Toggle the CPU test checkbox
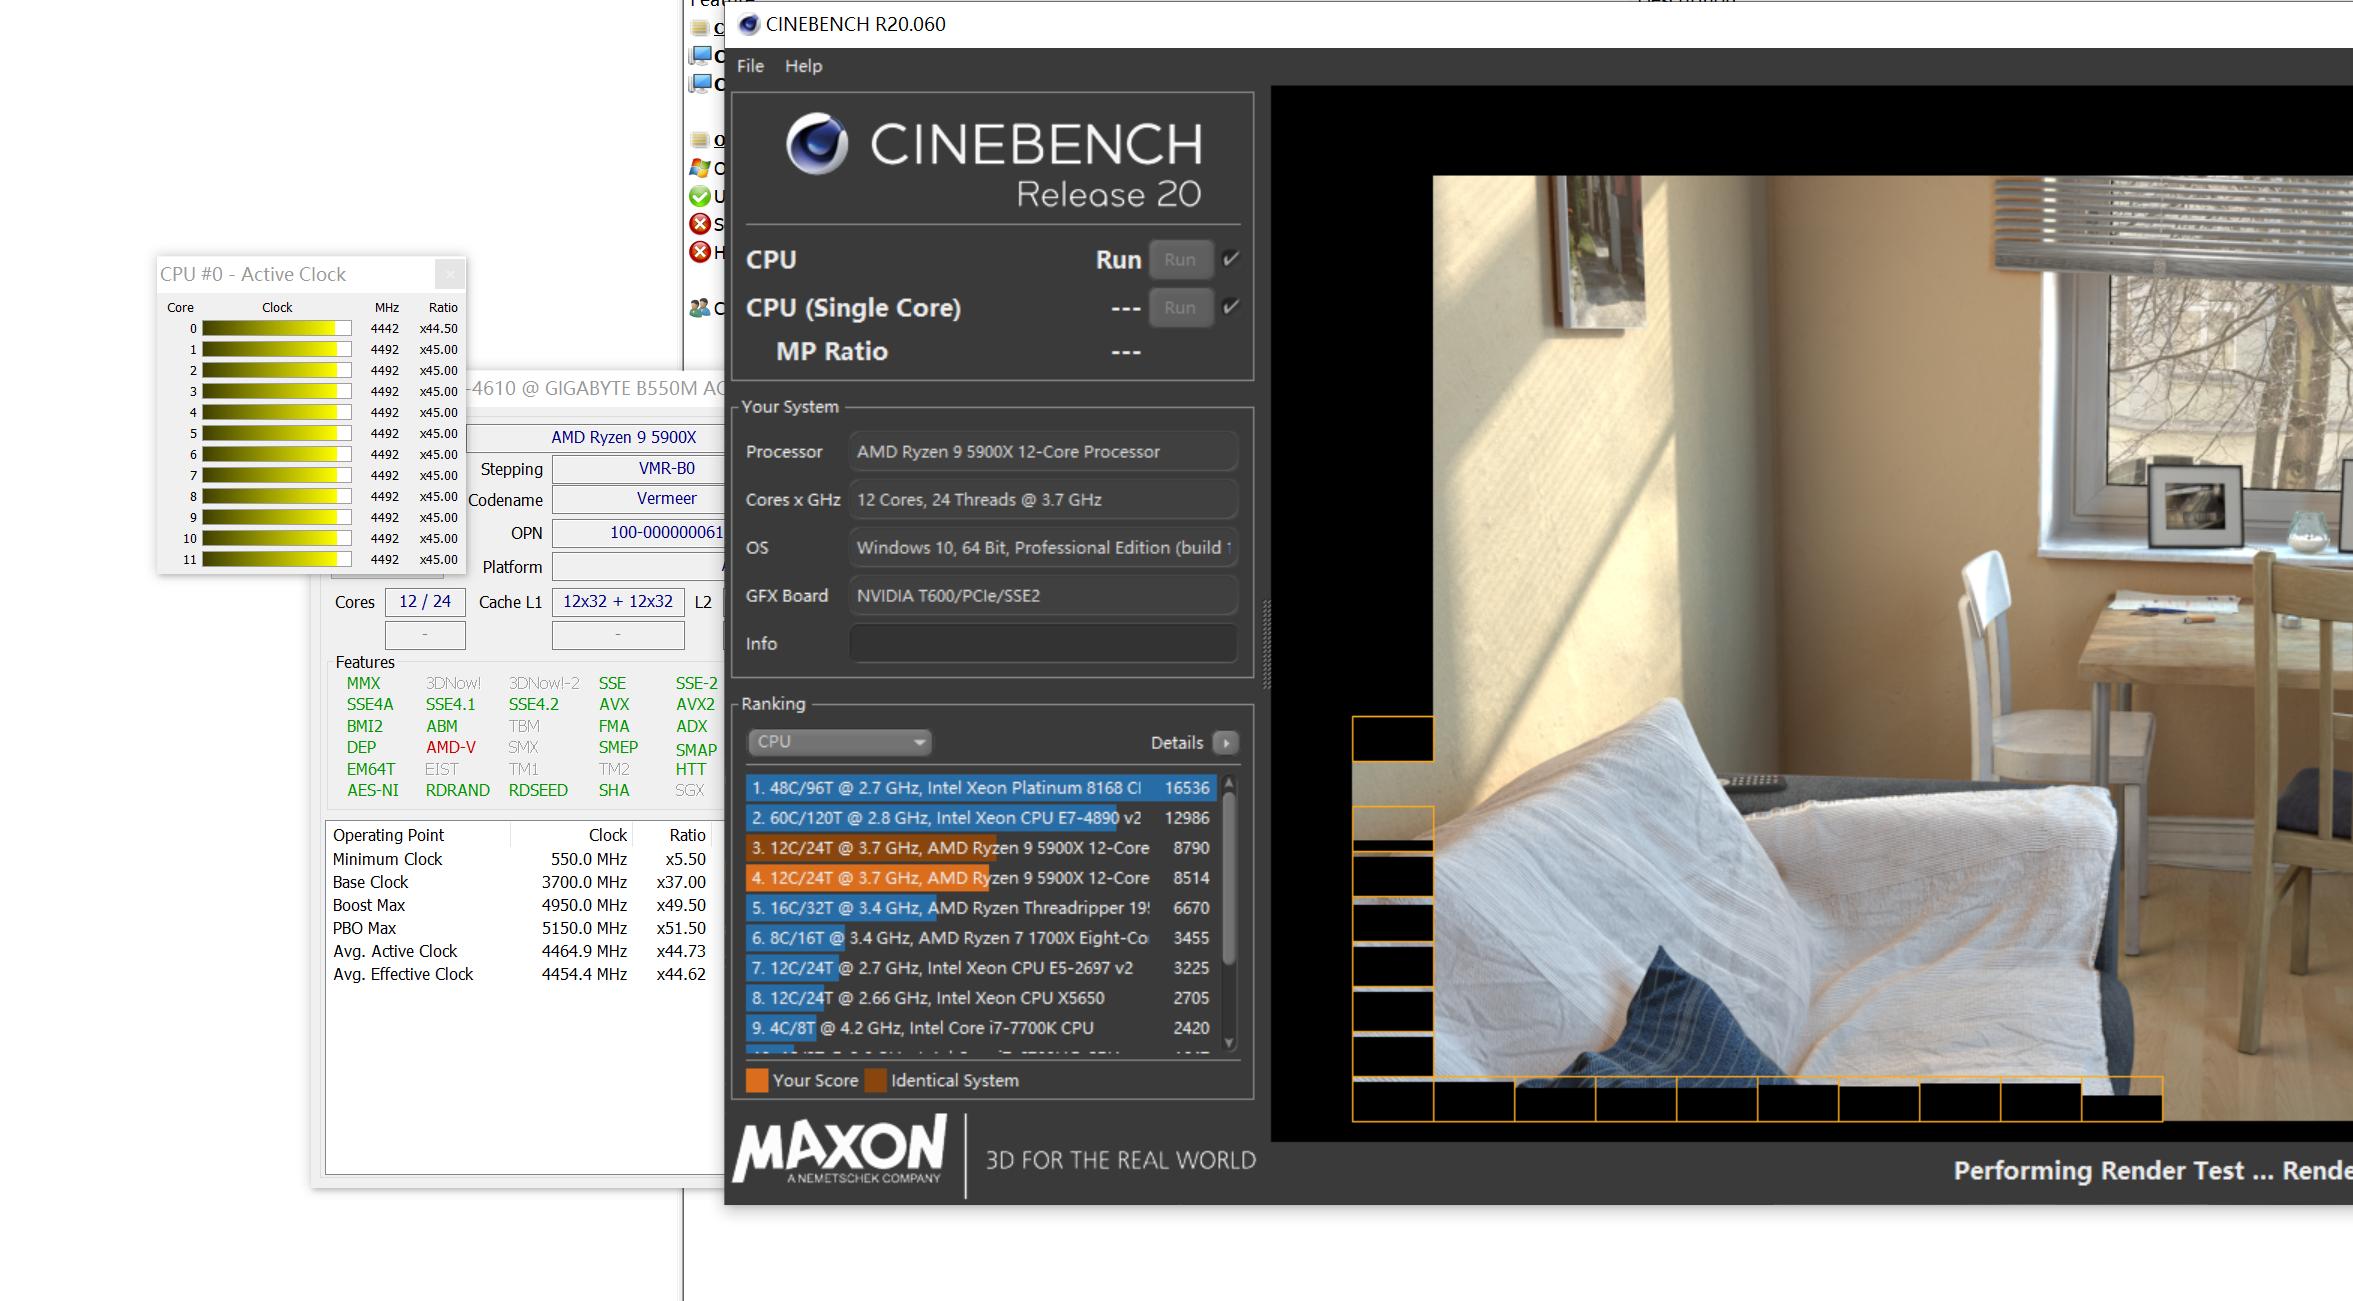Screen dimensions: 2353x1301 (x=1231, y=259)
